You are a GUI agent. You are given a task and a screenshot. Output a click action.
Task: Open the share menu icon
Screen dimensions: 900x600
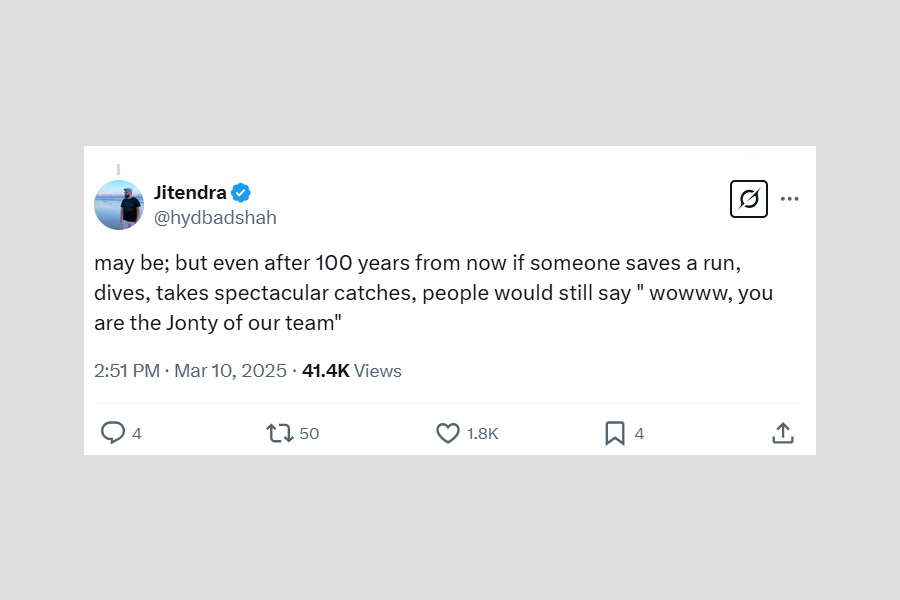coord(783,433)
